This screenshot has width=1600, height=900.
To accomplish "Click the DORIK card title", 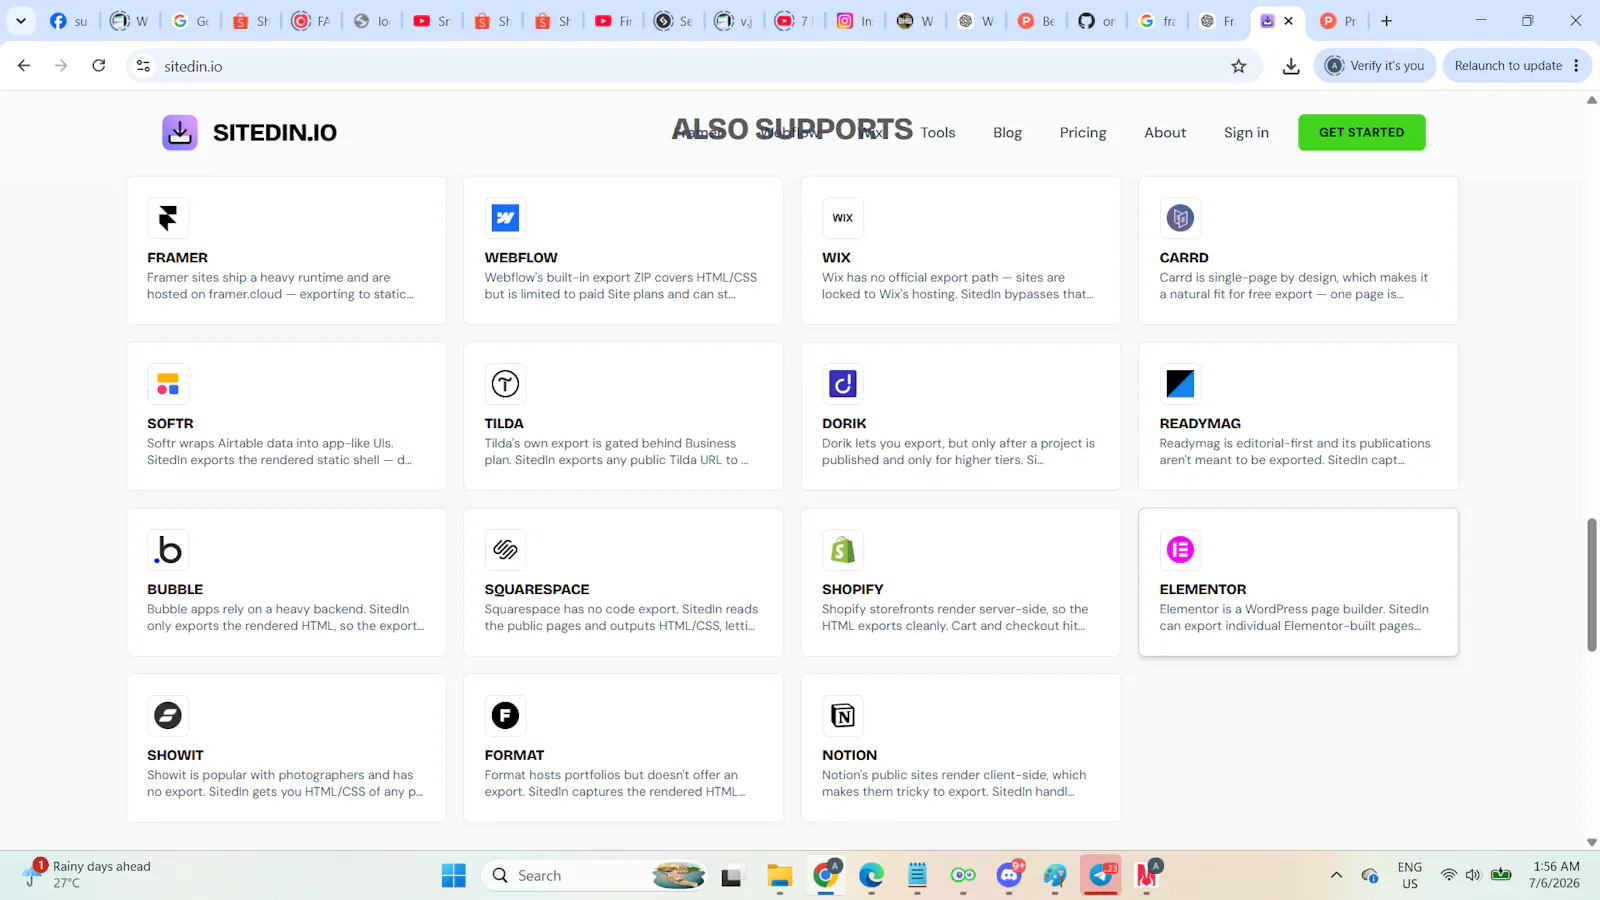I will [x=844, y=424].
